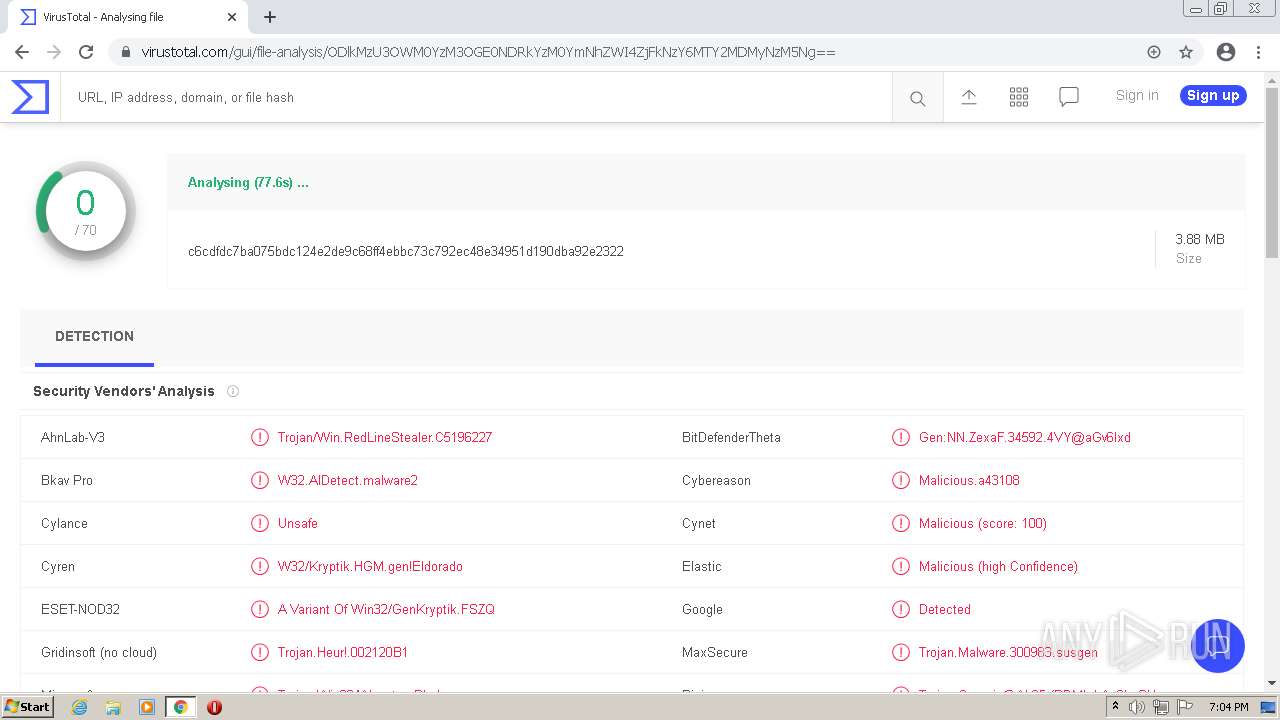Viewport: 1280px width, 720px height.
Task: Click Malicious.a43108 result
Action: pyautogui.click(x=969, y=480)
